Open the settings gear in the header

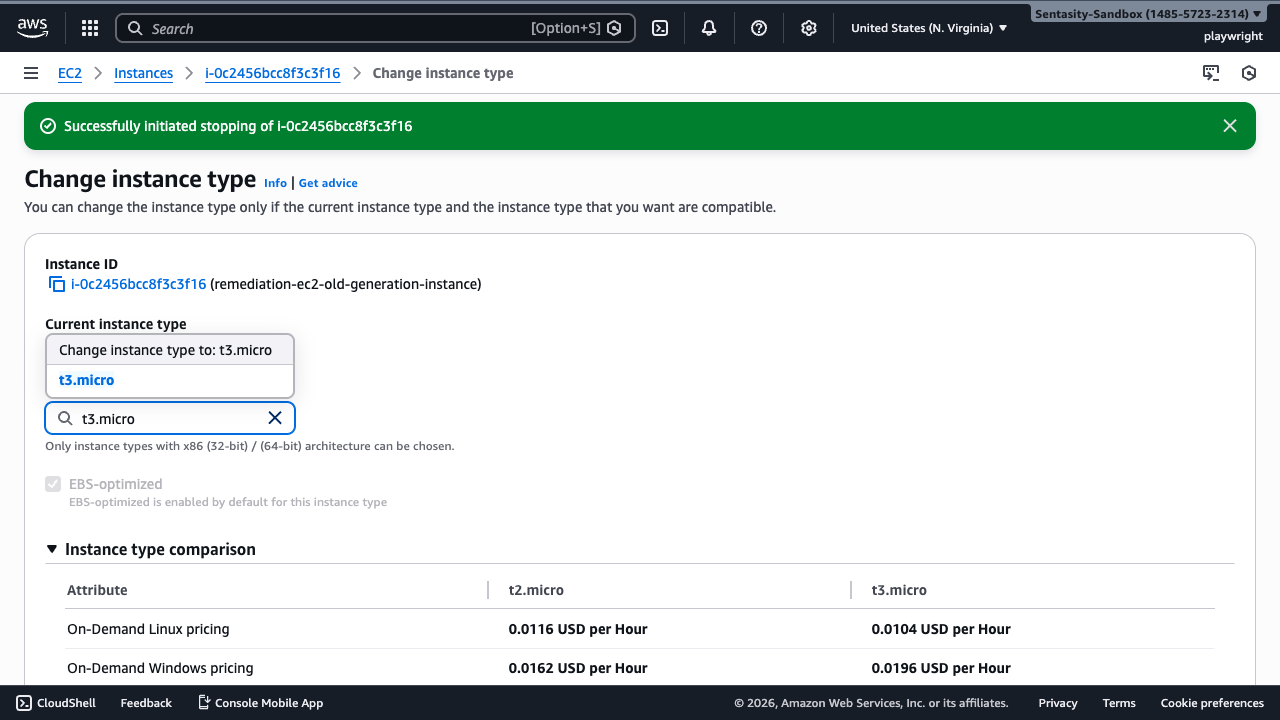tap(809, 28)
